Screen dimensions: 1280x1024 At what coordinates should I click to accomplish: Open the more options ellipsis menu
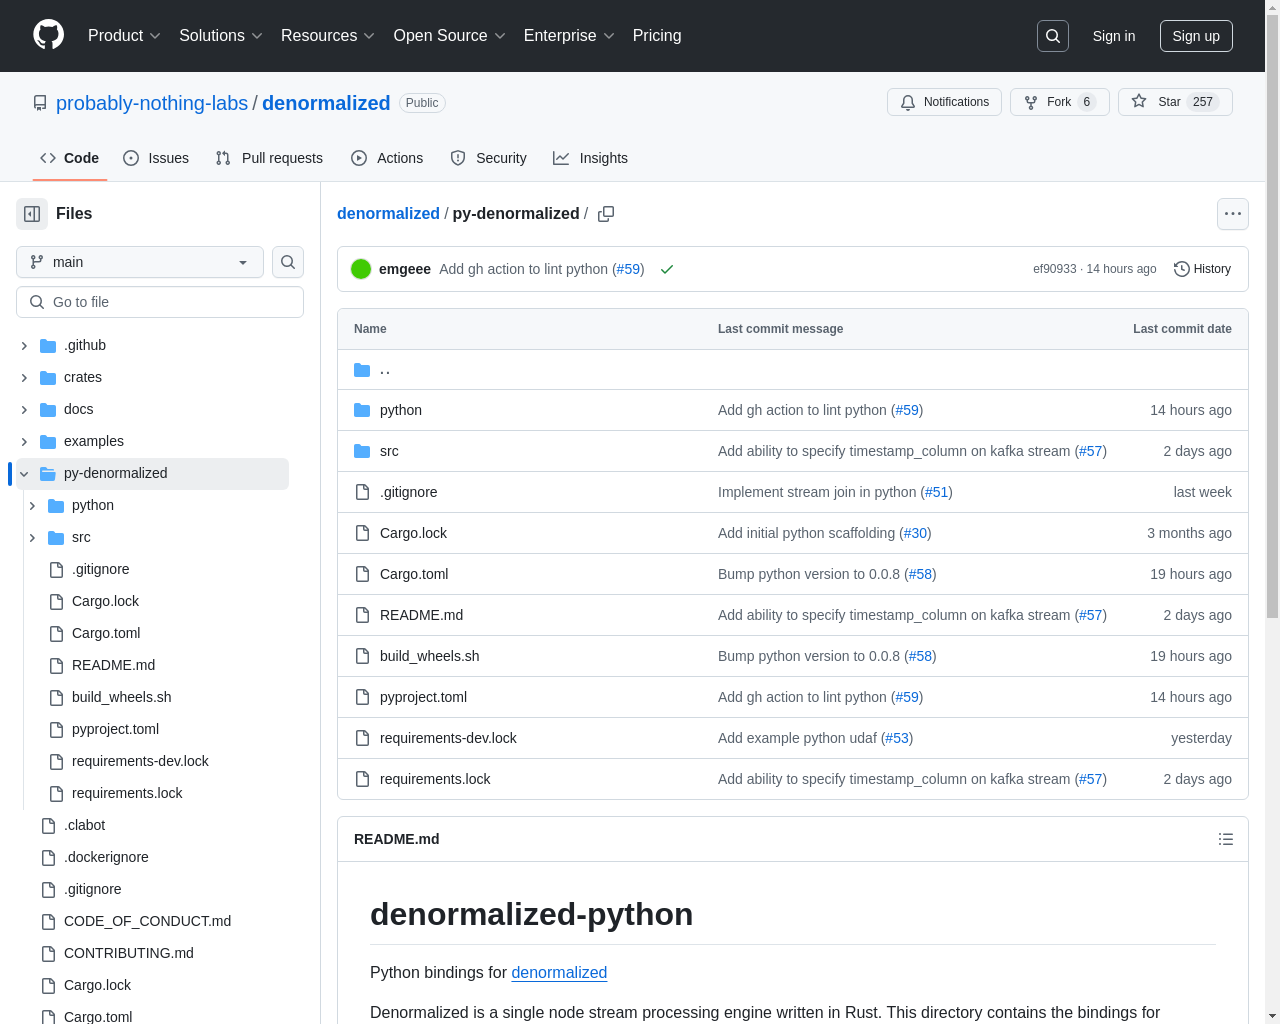click(1233, 214)
